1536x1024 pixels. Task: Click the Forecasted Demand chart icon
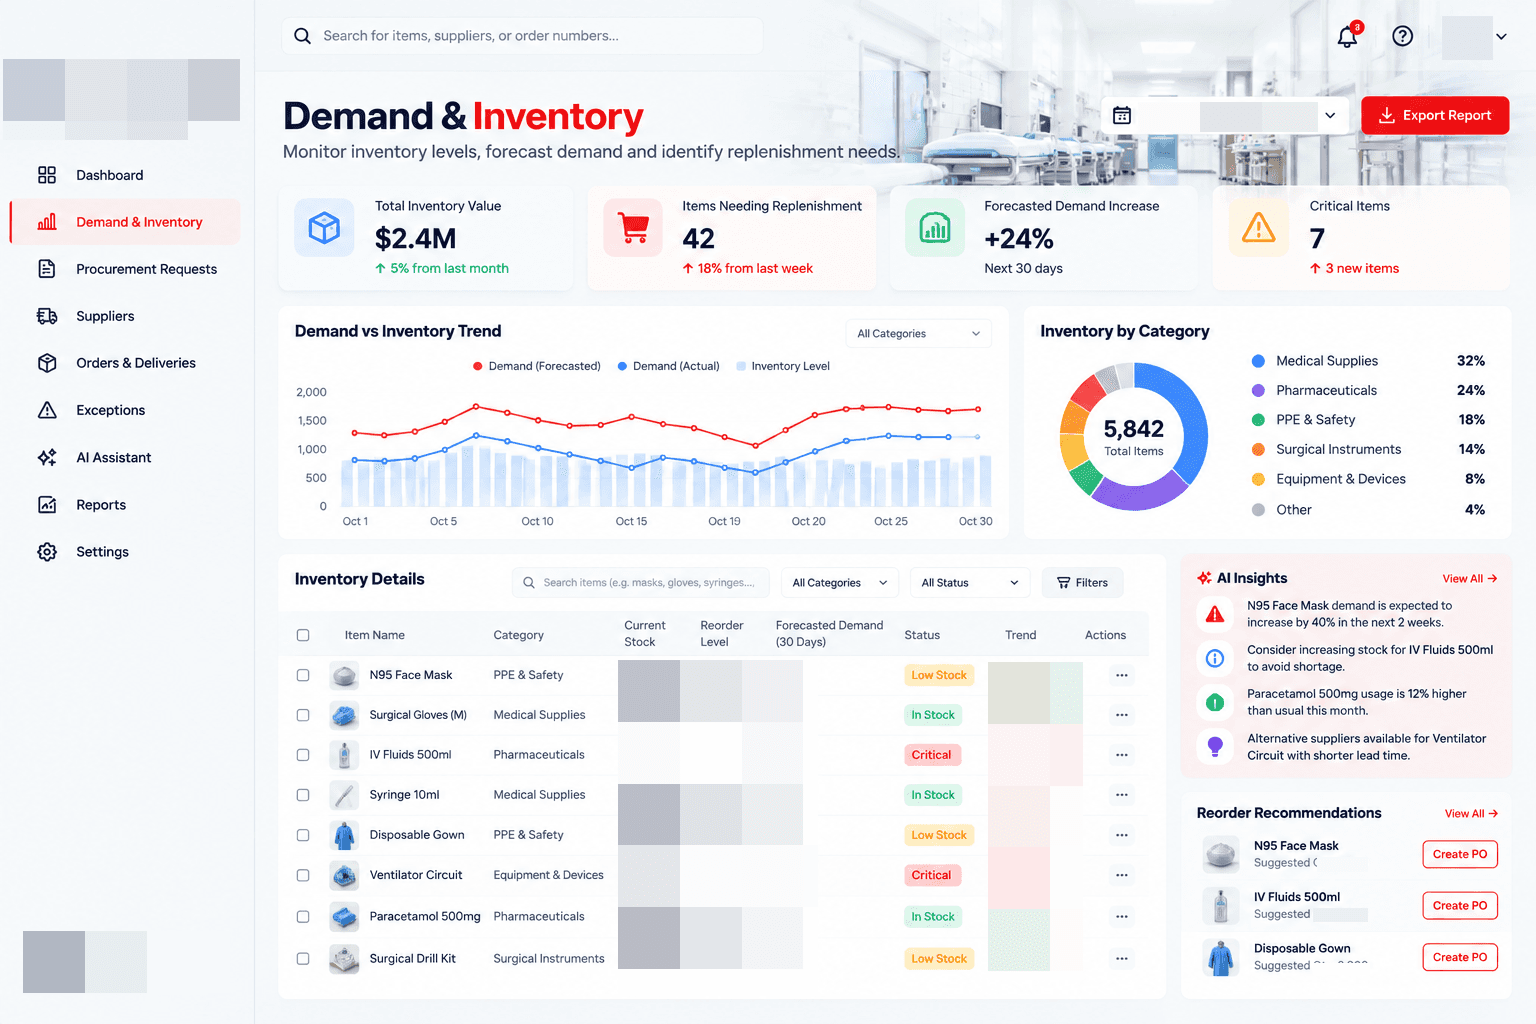tap(935, 228)
